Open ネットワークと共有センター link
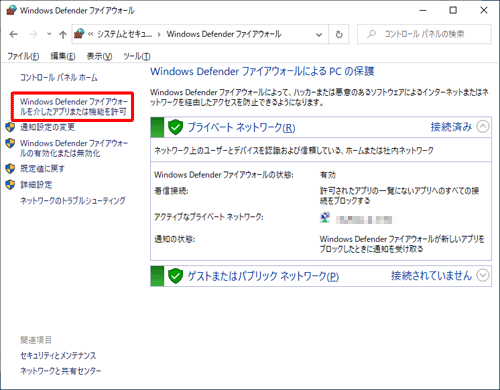The height and width of the screenshot is (390, 500). pyautogui.click(x=60, y=371)
